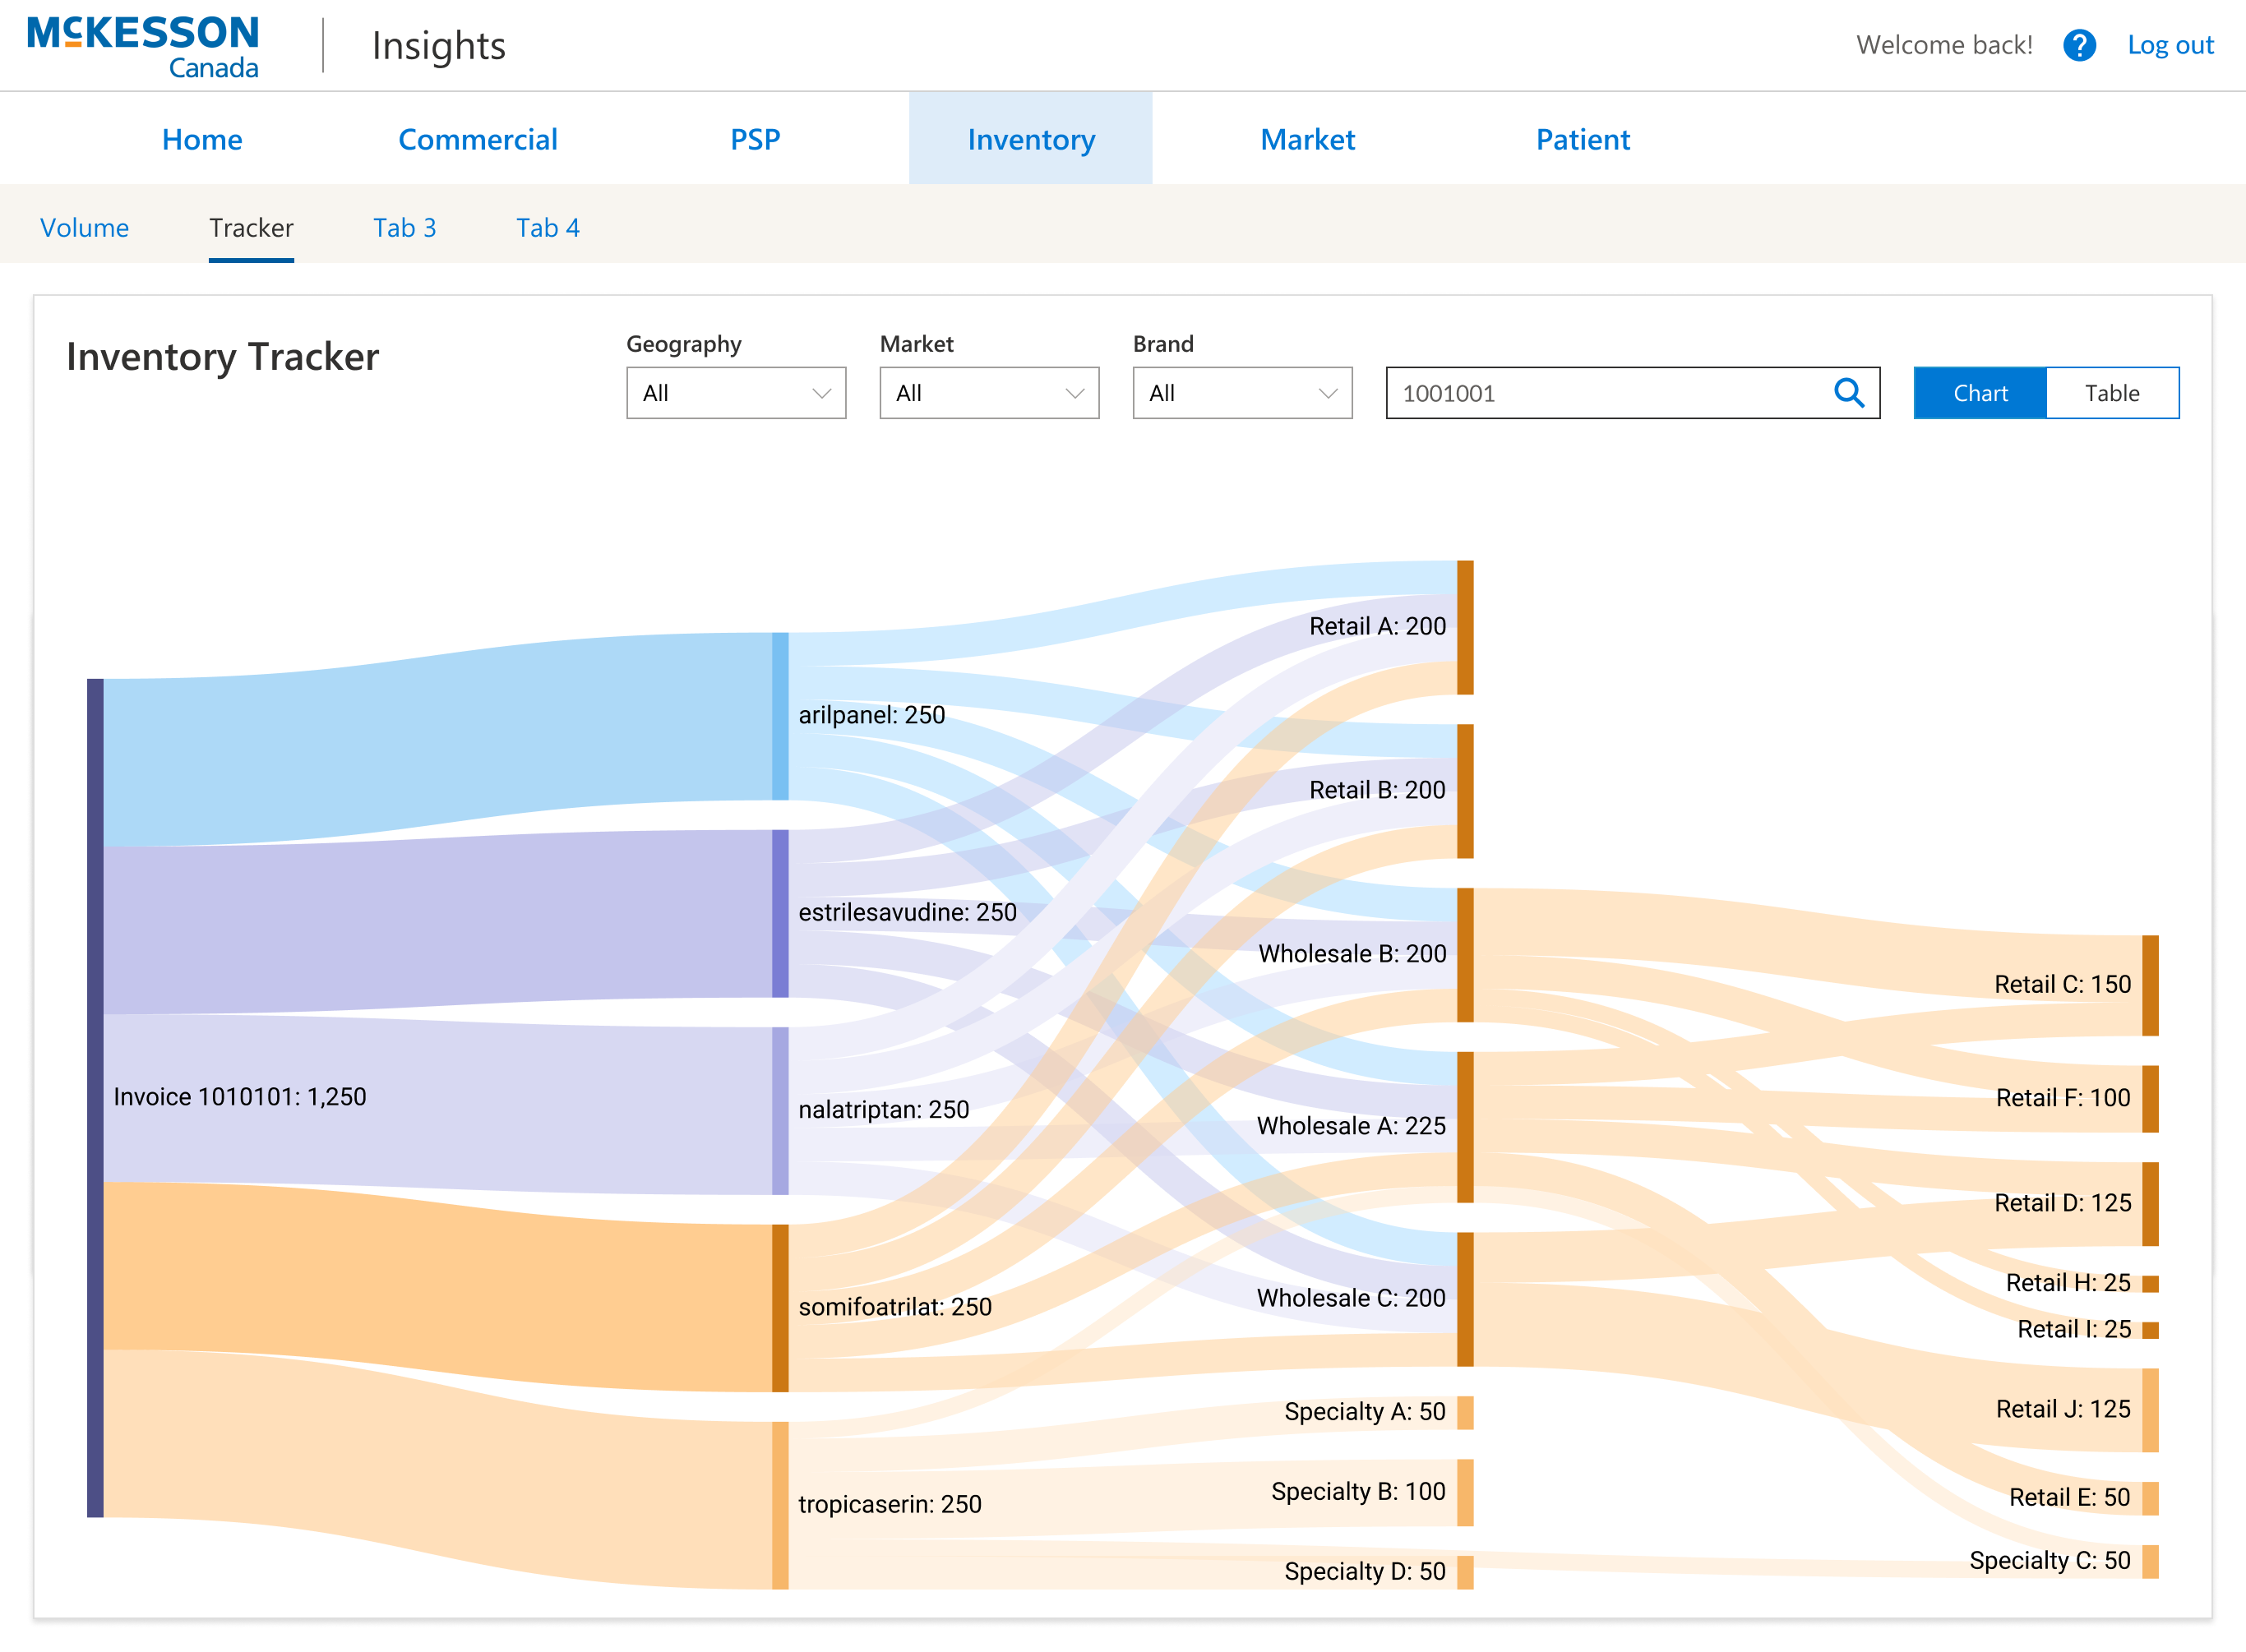Open the Tab 3 sub-tab
The image size is (2246, 1652).
[404, 228]
